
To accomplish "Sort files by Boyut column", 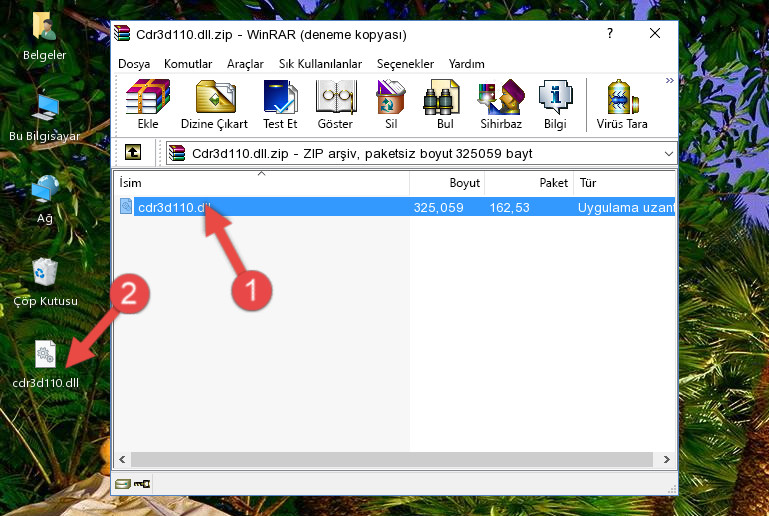I will click(x=447, y=183).
